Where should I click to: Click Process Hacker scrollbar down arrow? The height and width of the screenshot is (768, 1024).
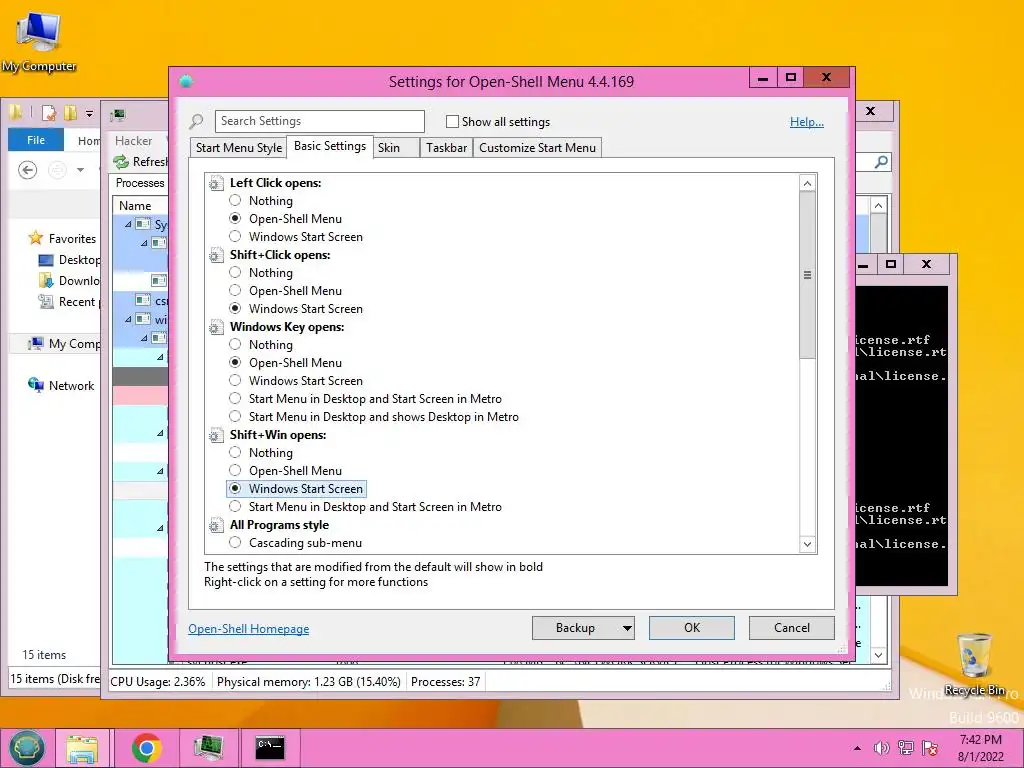tap(878, 655)
